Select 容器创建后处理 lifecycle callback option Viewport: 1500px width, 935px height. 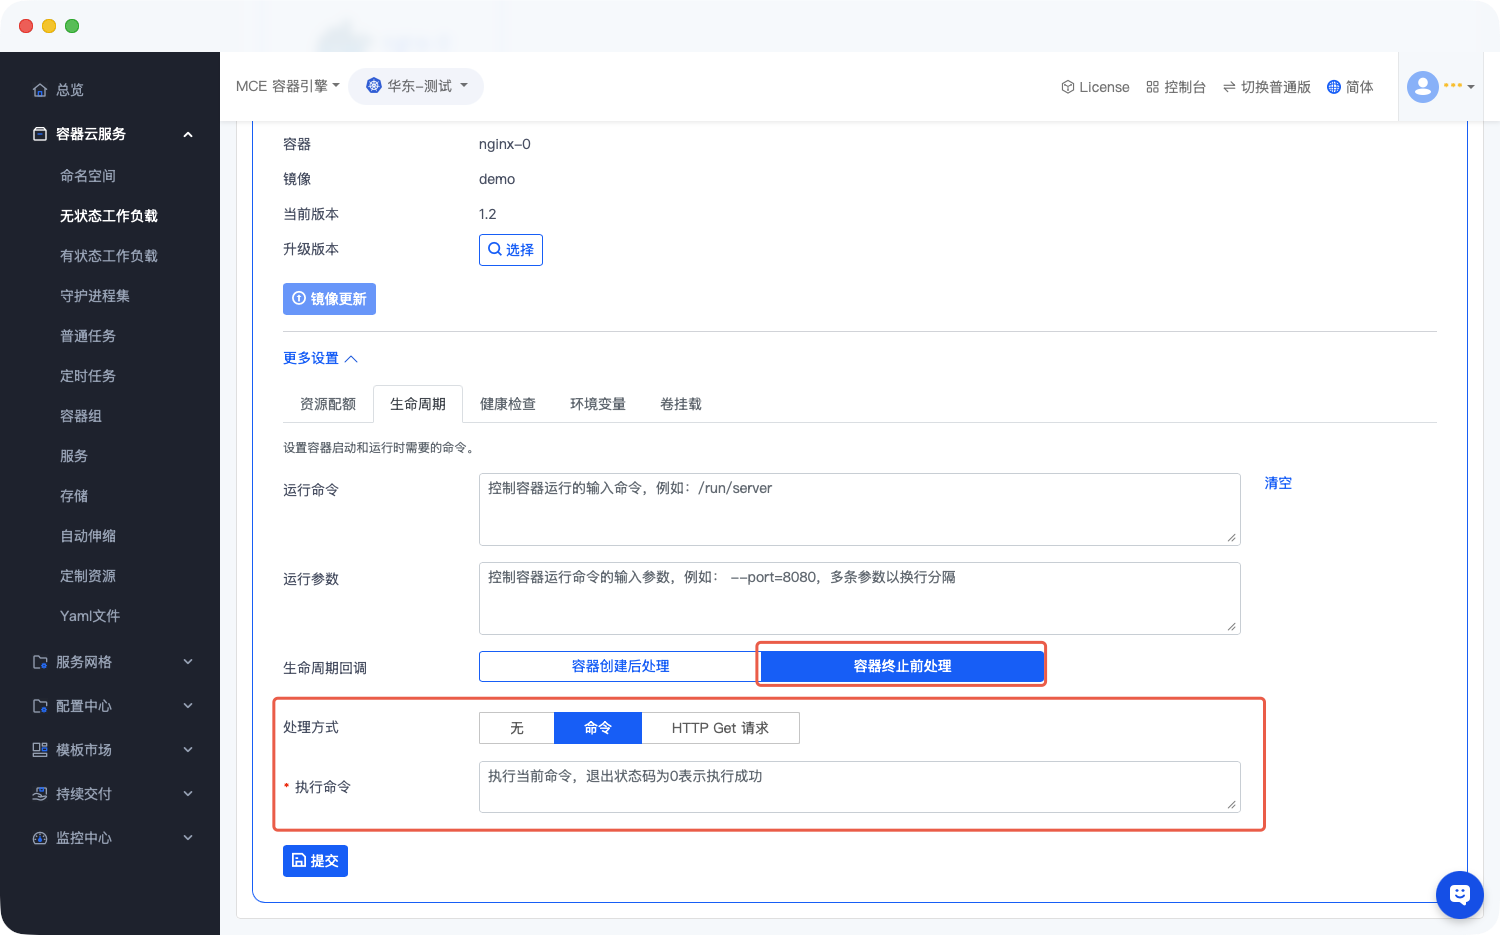(x=620, y=666)
